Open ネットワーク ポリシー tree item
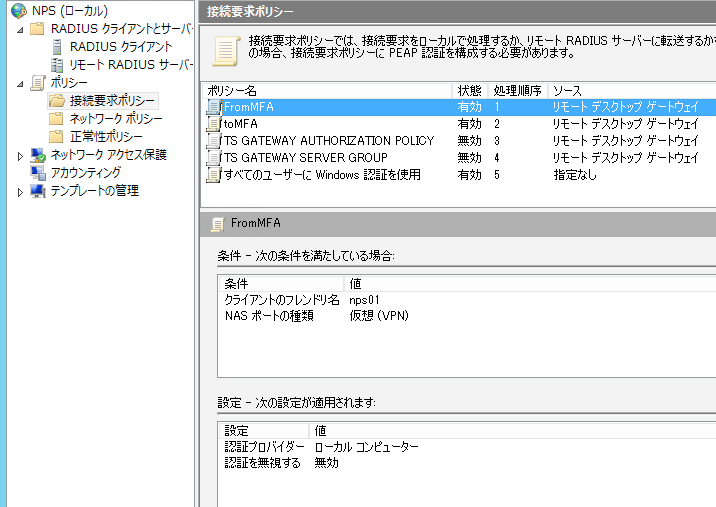 [116, 119]
